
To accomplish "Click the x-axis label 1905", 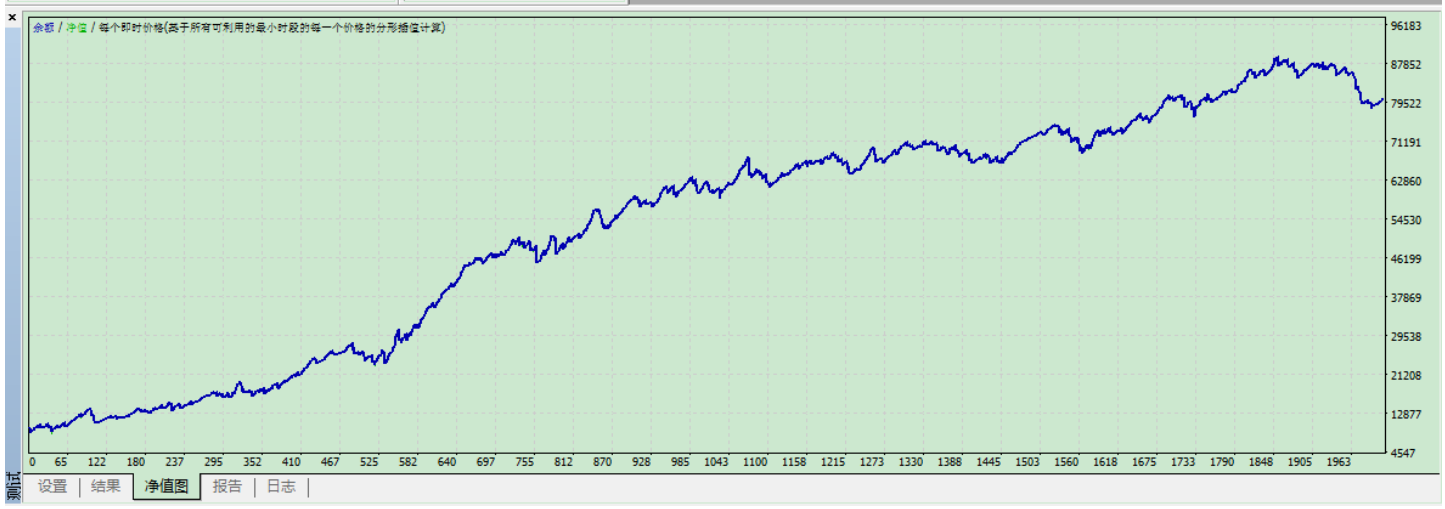I will point(1299,462).
